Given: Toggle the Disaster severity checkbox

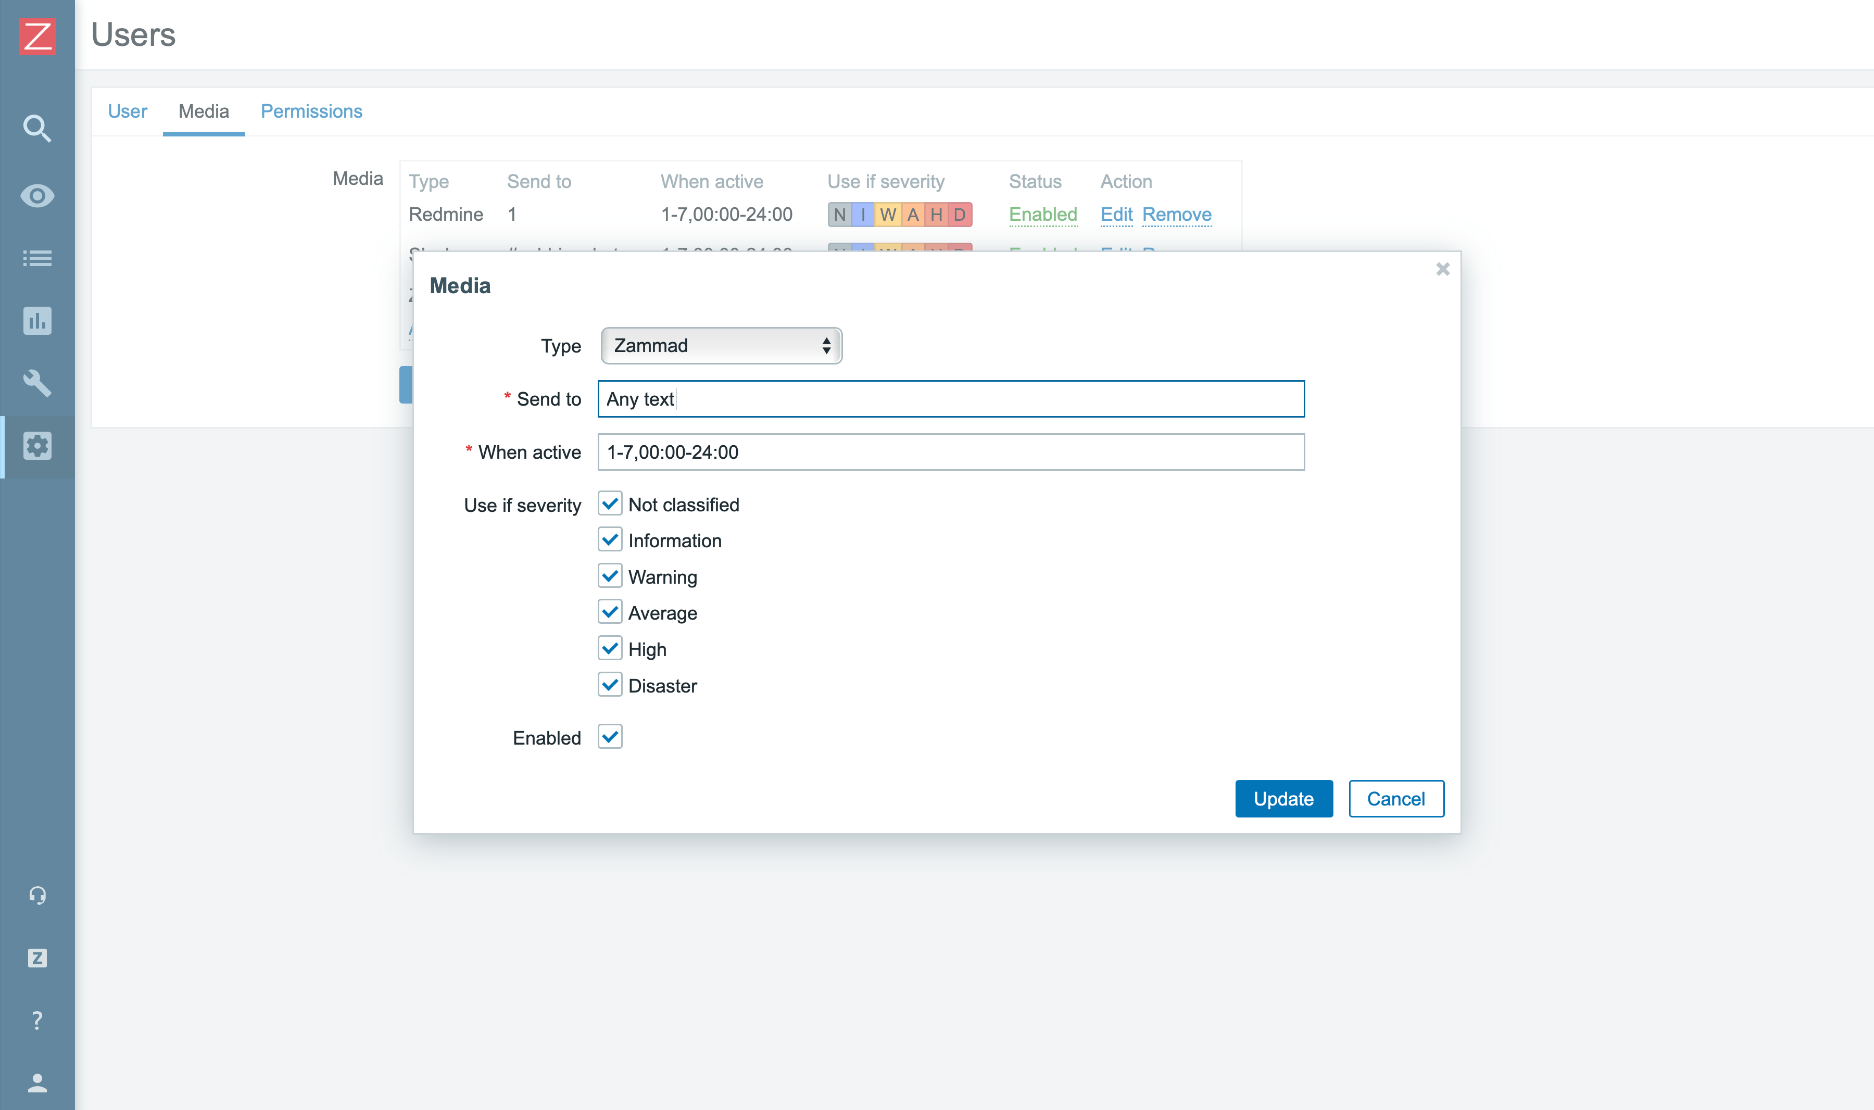Looking at the screenshot, I should [610, 685].
